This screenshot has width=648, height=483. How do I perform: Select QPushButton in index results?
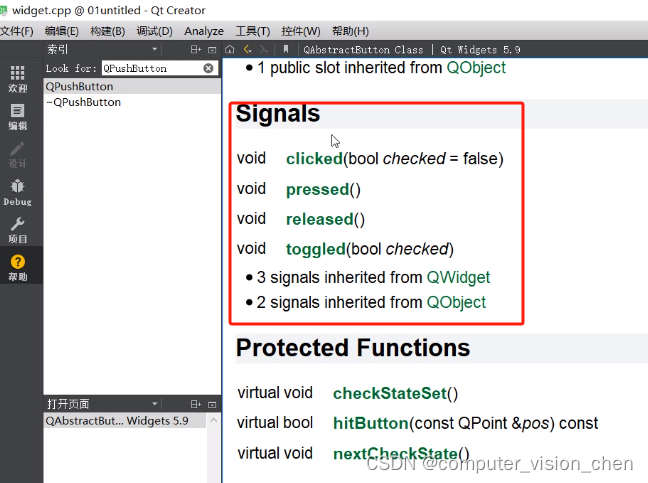pos(131,86)
